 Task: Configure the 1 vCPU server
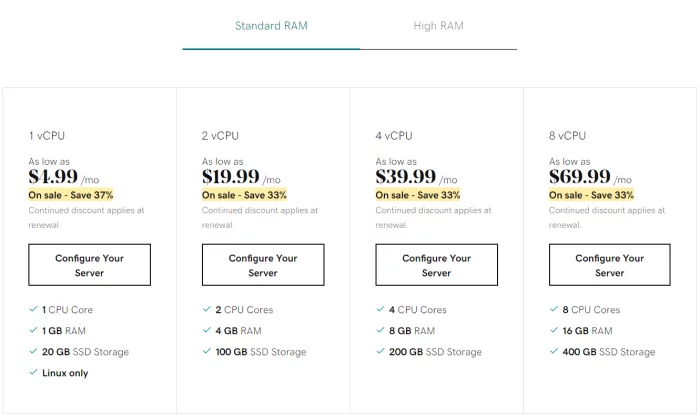point(89,265)
